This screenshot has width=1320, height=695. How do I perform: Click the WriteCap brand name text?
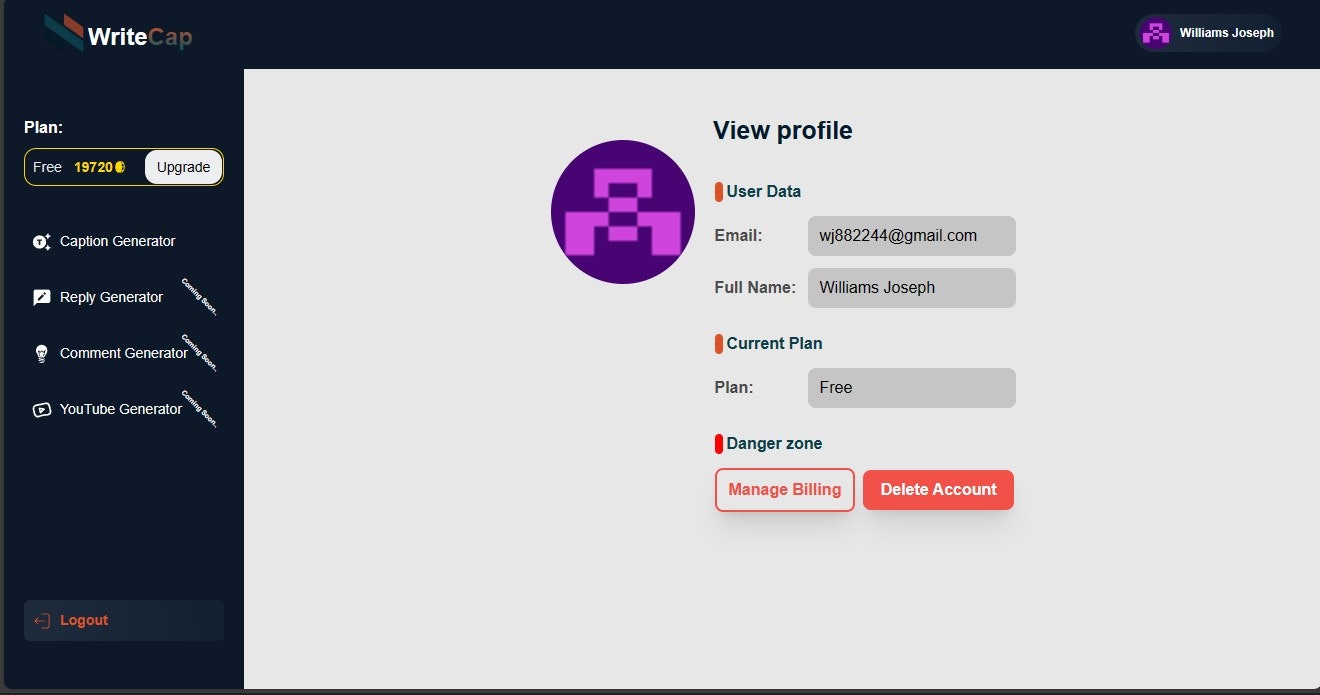(x=140, y=37)
